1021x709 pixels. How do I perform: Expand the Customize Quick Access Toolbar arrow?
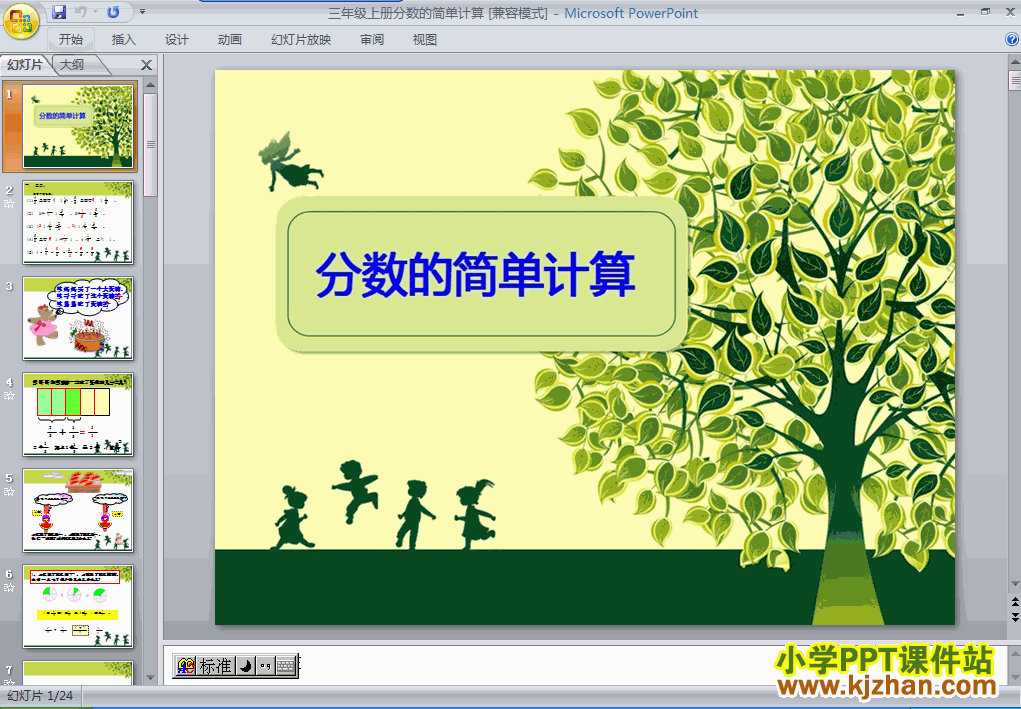[x=143, y=12]
